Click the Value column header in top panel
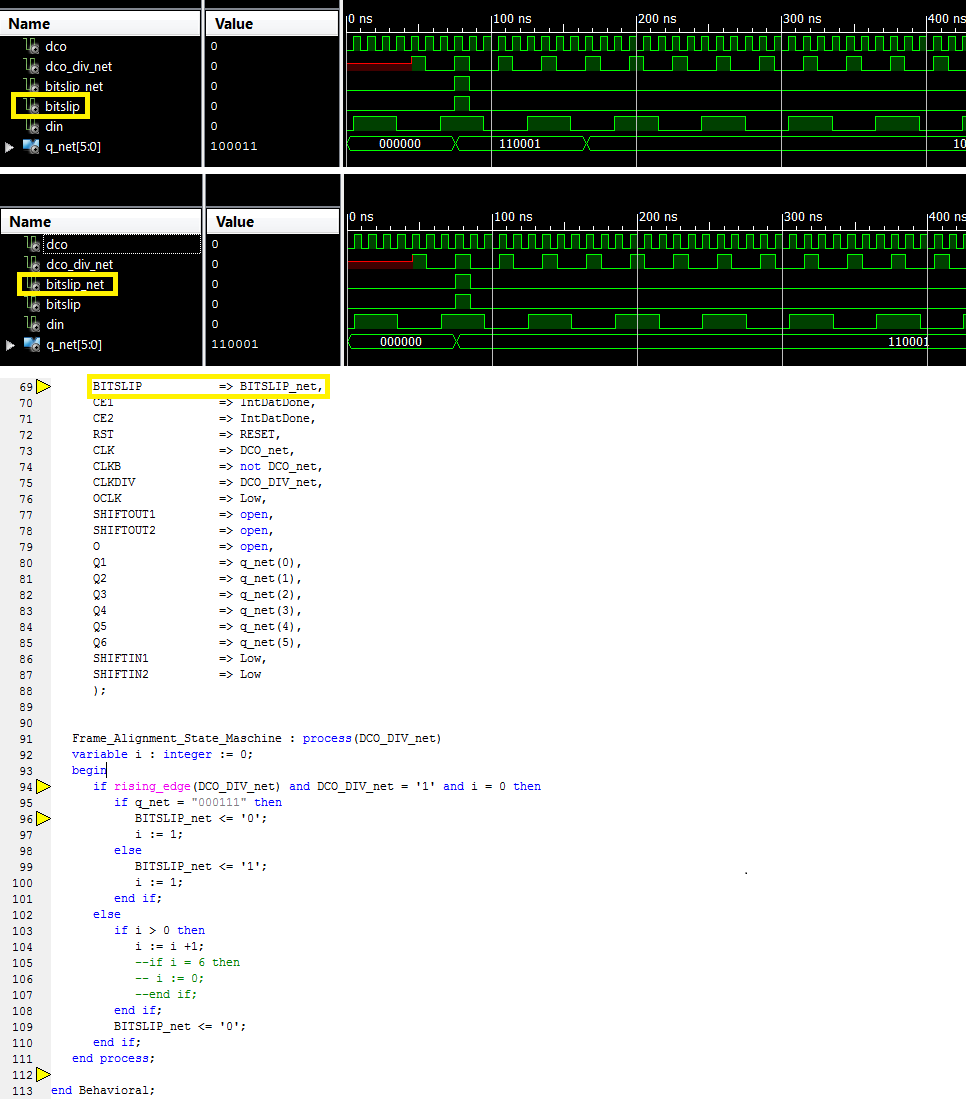 [x=272, y=23]
